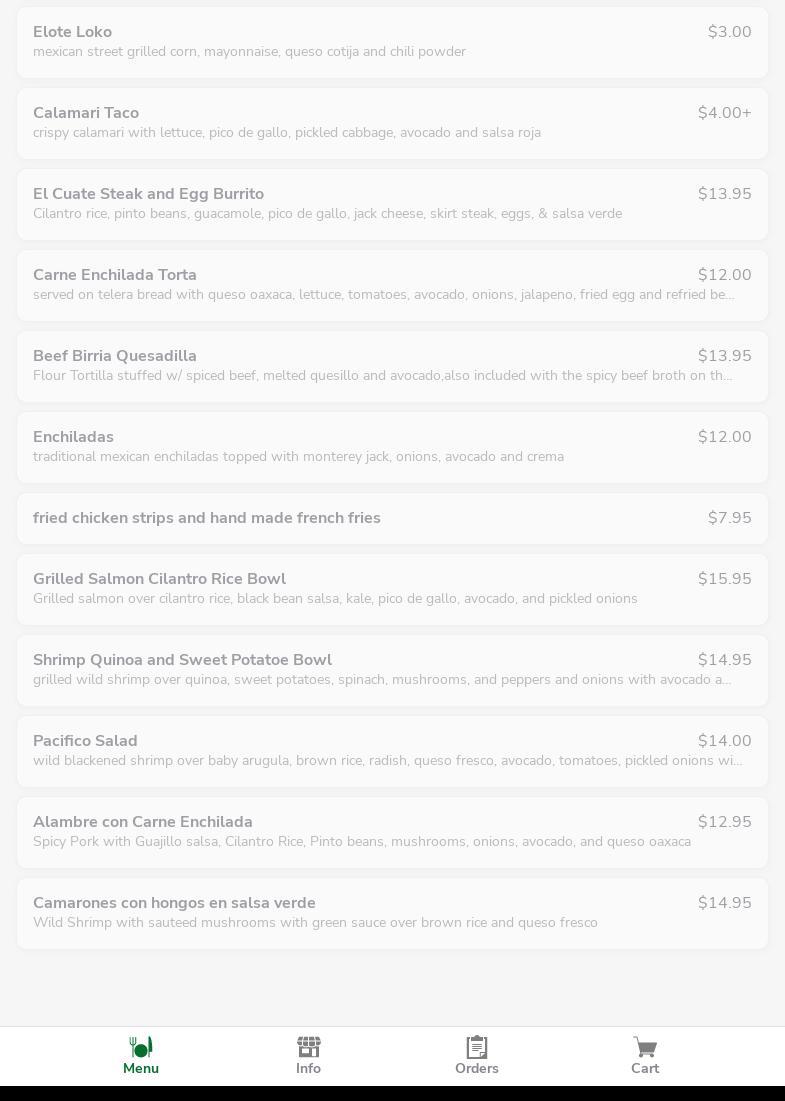Select the Pacifico Salad item
Screen dimensions: 785x1101
[392, 751]
